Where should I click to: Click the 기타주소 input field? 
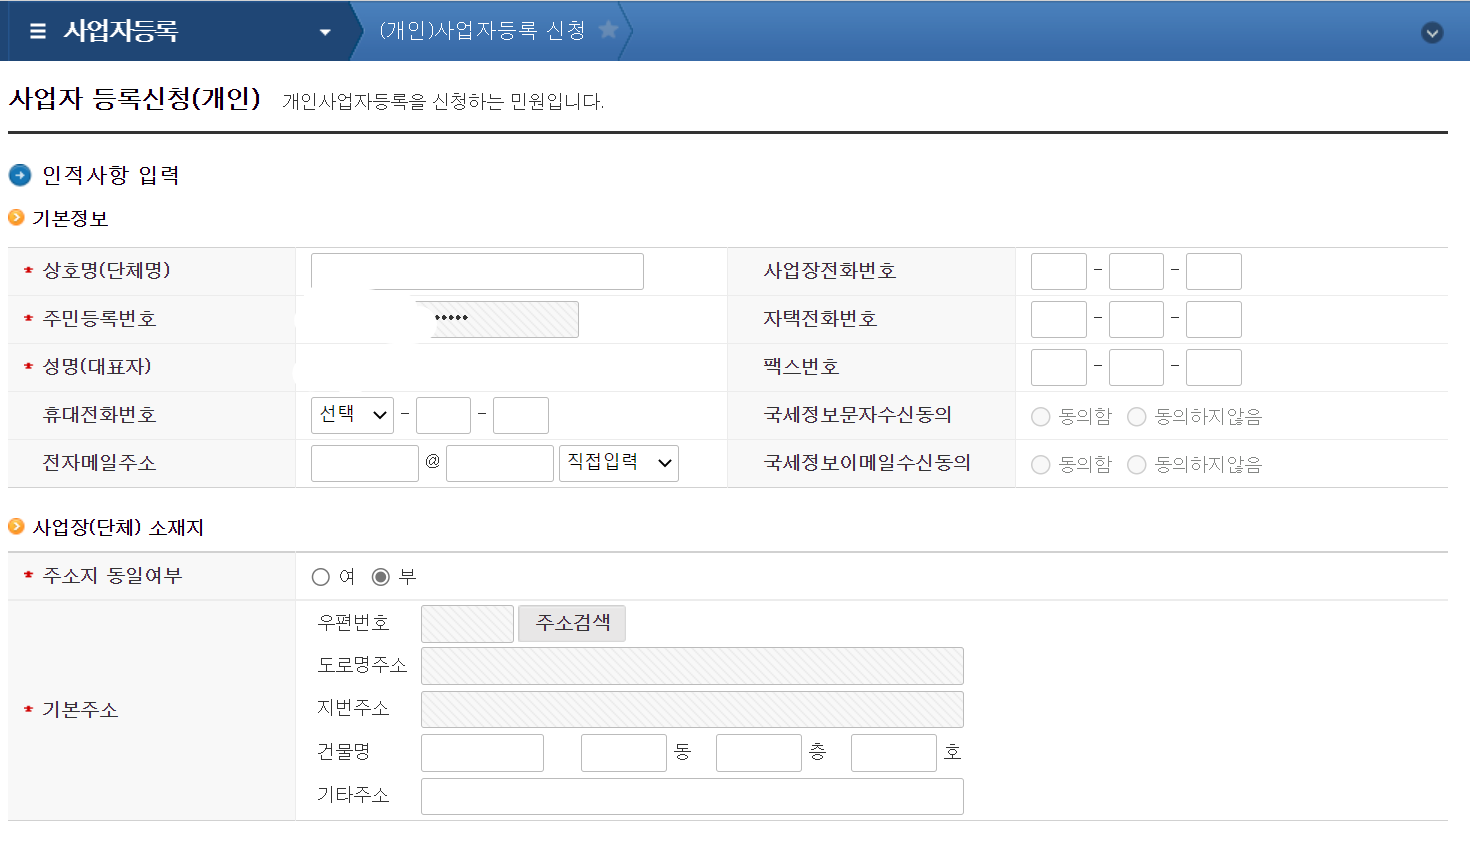coord(692,796)
